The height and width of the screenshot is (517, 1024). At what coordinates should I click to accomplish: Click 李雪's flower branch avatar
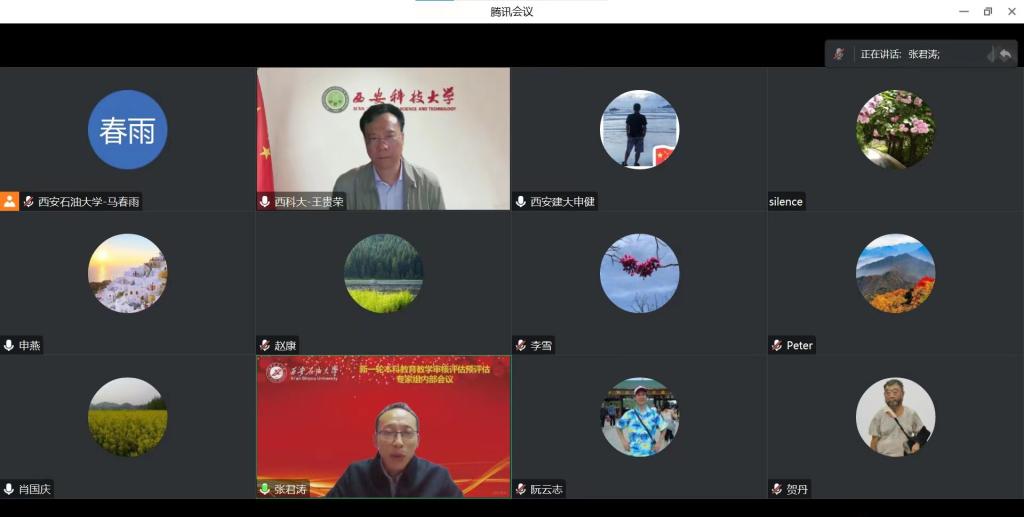639,273
